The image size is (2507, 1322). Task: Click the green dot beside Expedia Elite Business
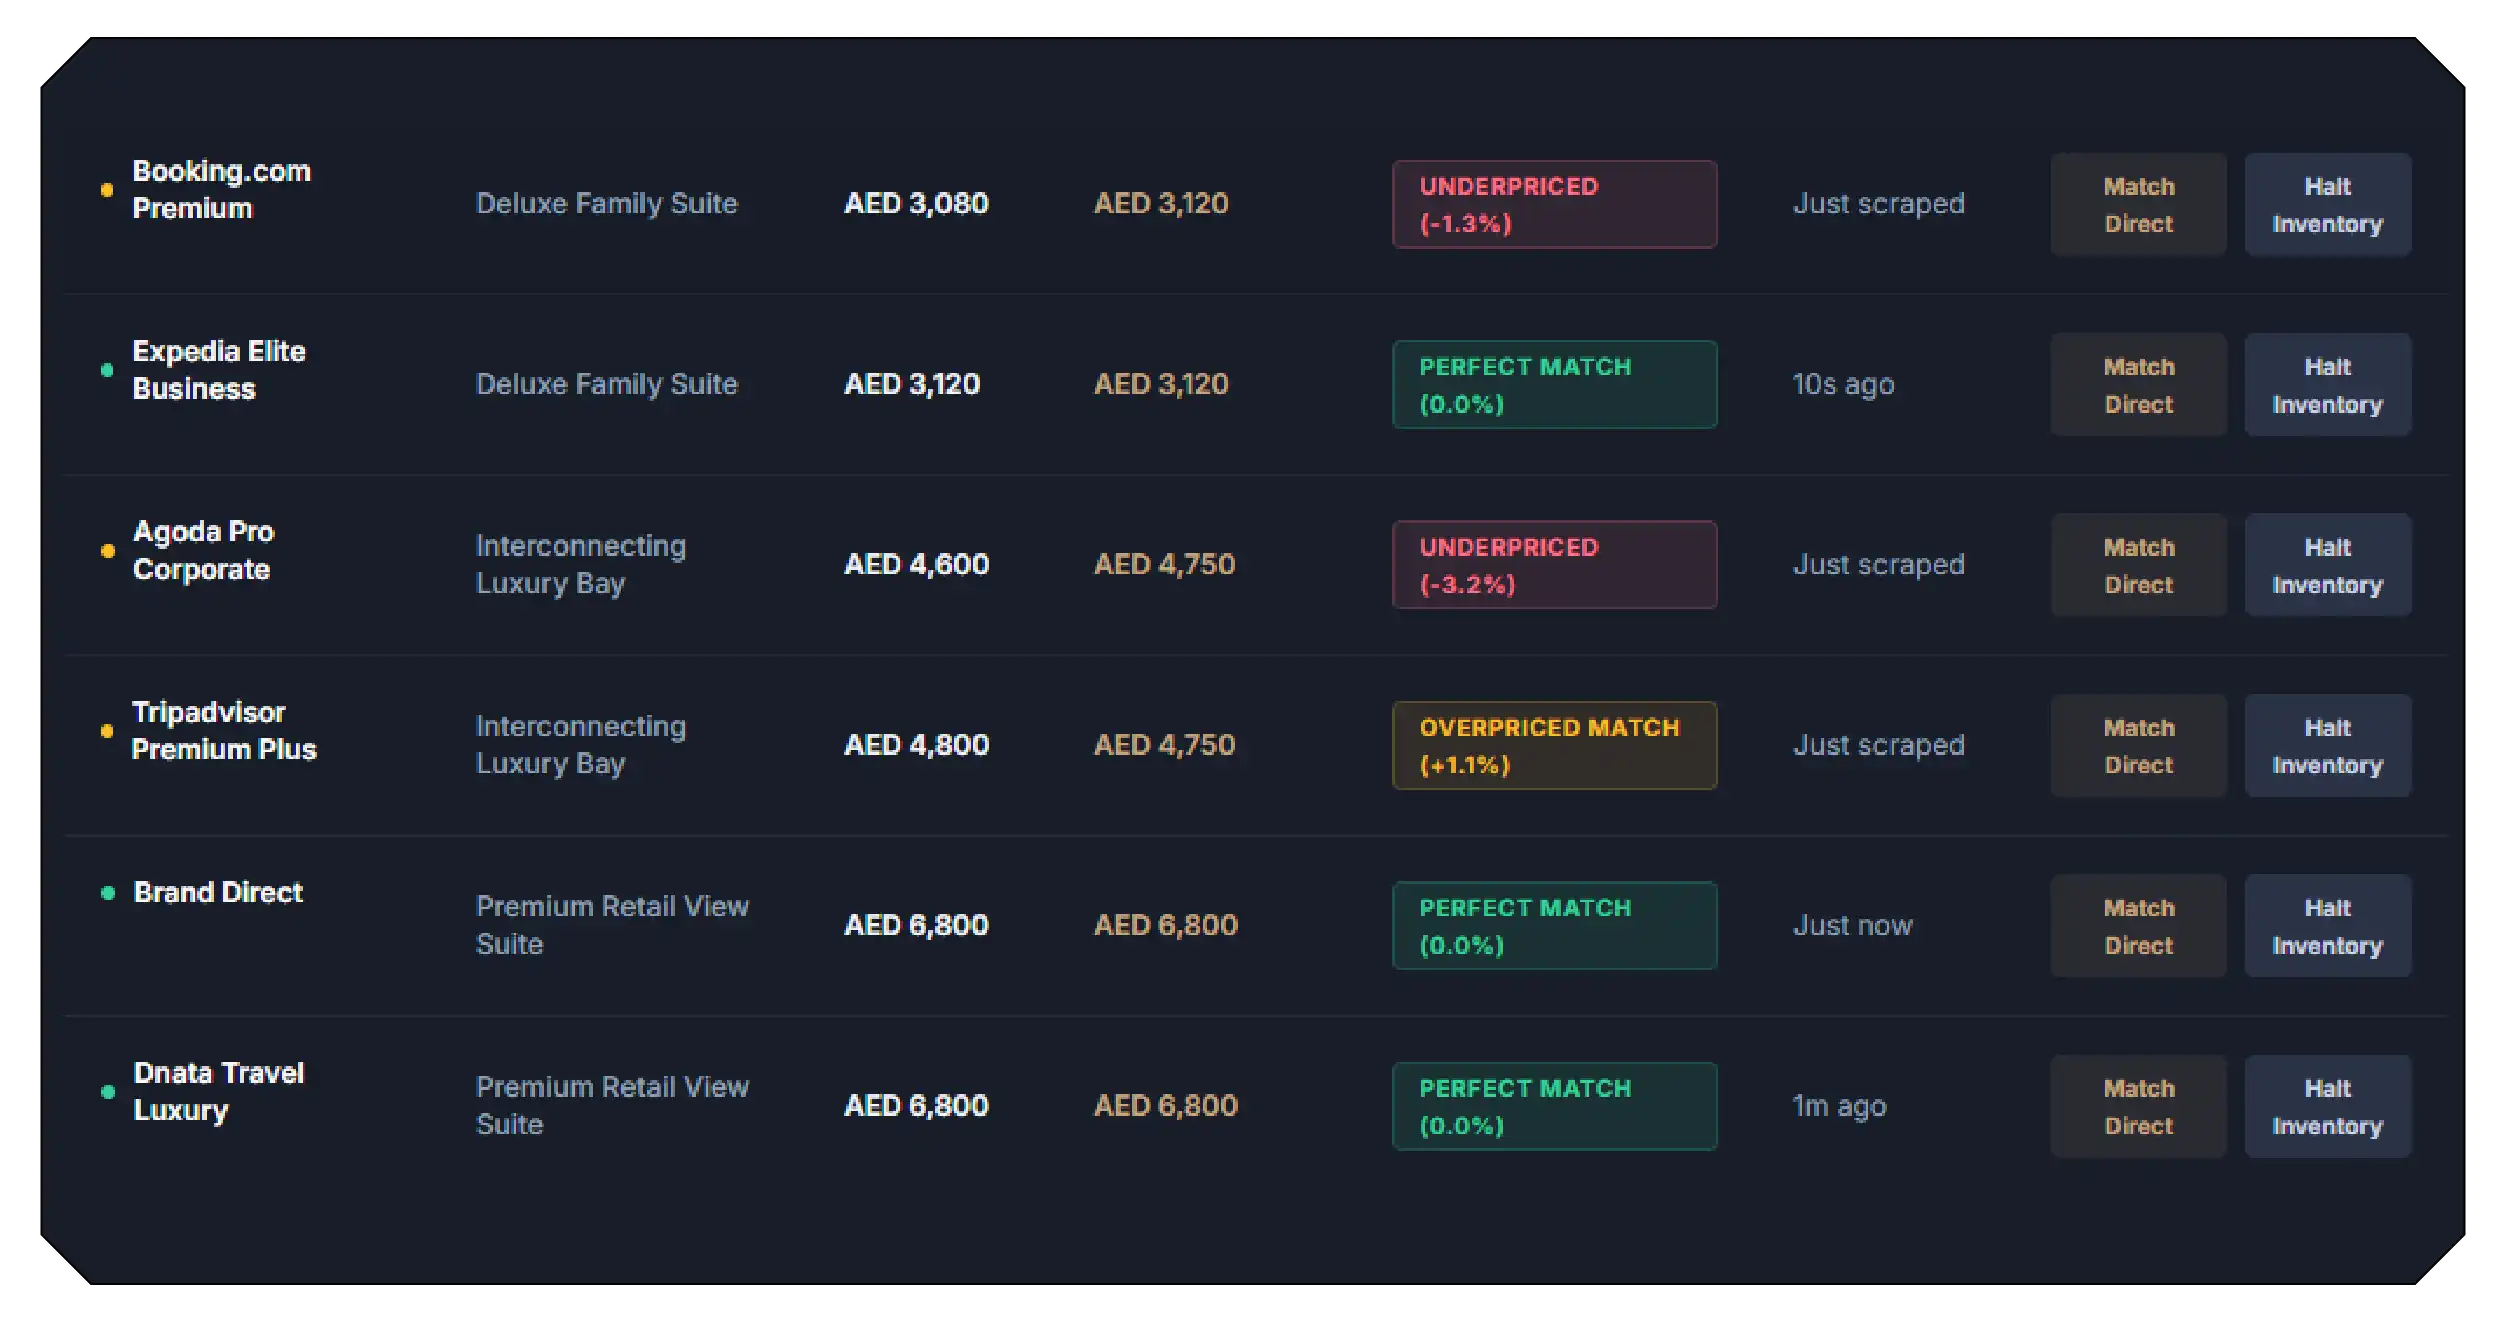pos(107,370)
